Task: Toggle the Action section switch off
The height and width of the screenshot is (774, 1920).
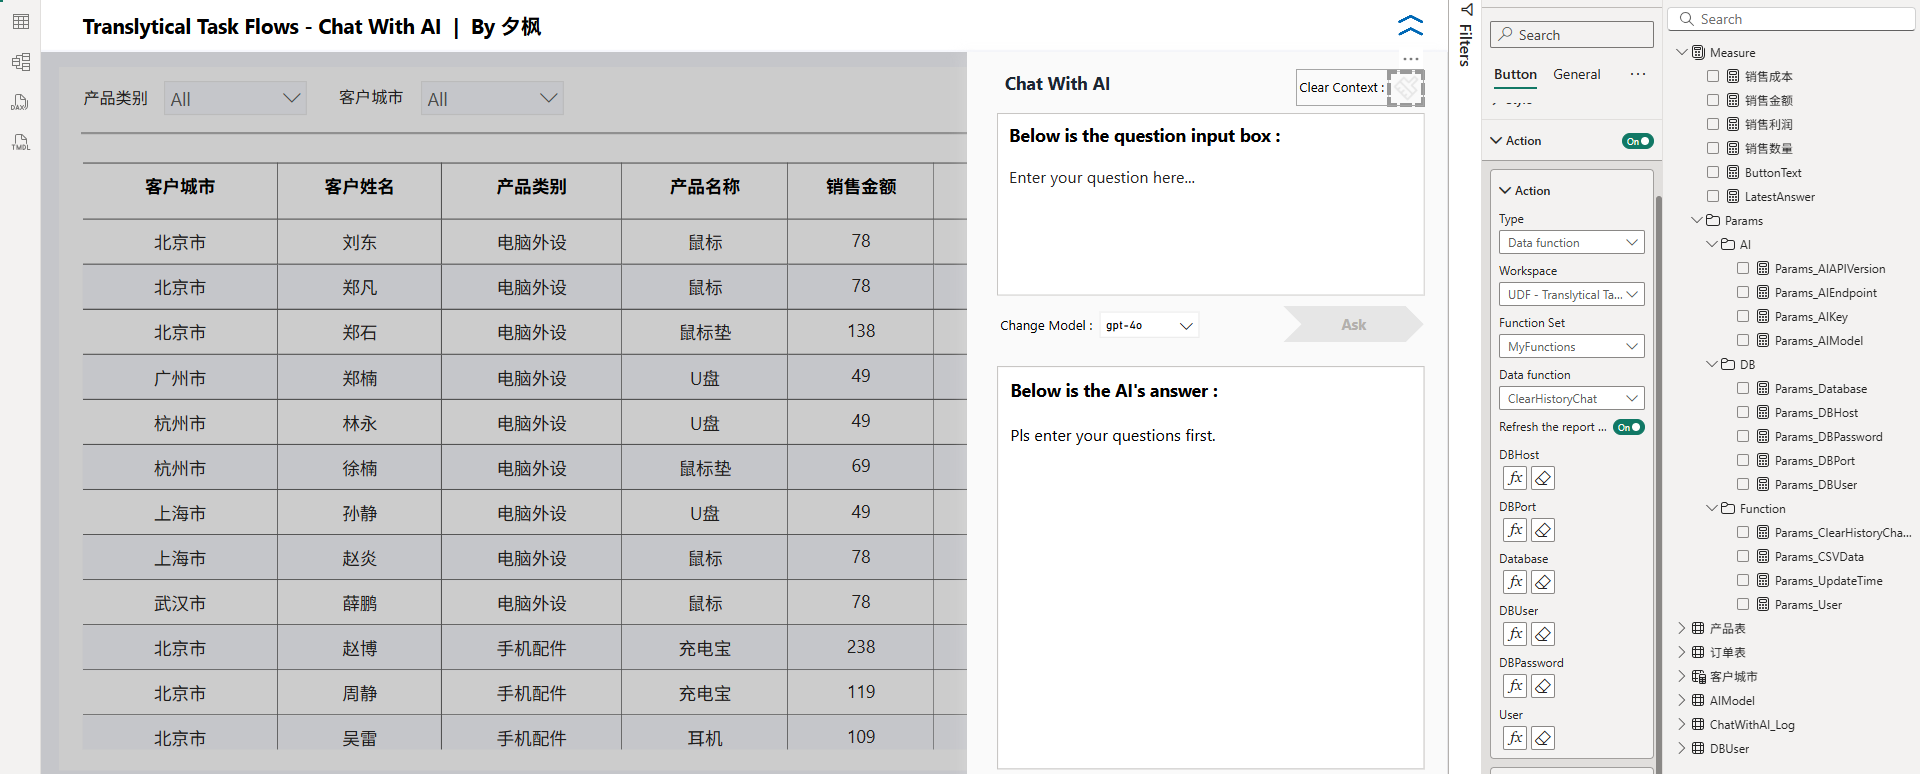Action: tap(1637, 141)
